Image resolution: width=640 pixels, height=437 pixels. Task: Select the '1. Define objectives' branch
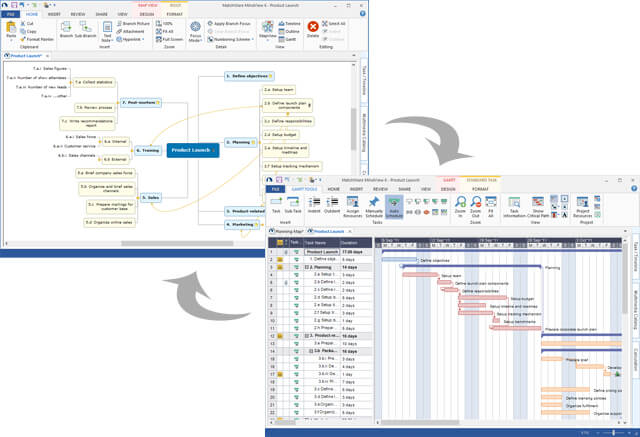click(x=249, y=76)
